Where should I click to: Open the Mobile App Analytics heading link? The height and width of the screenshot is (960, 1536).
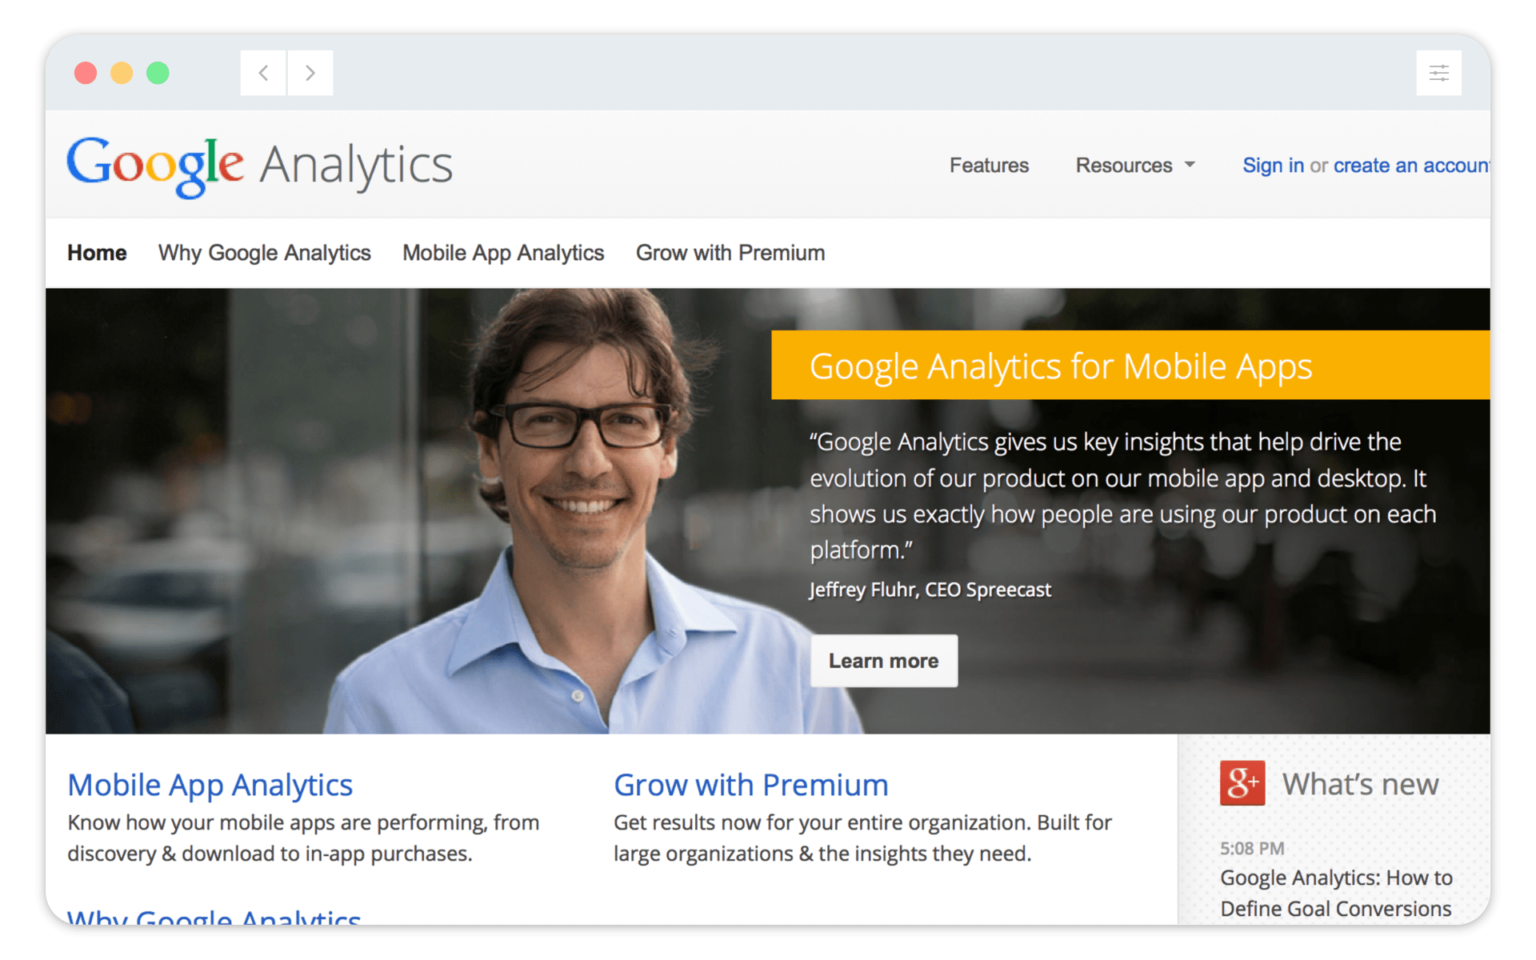tap(210, 785)
